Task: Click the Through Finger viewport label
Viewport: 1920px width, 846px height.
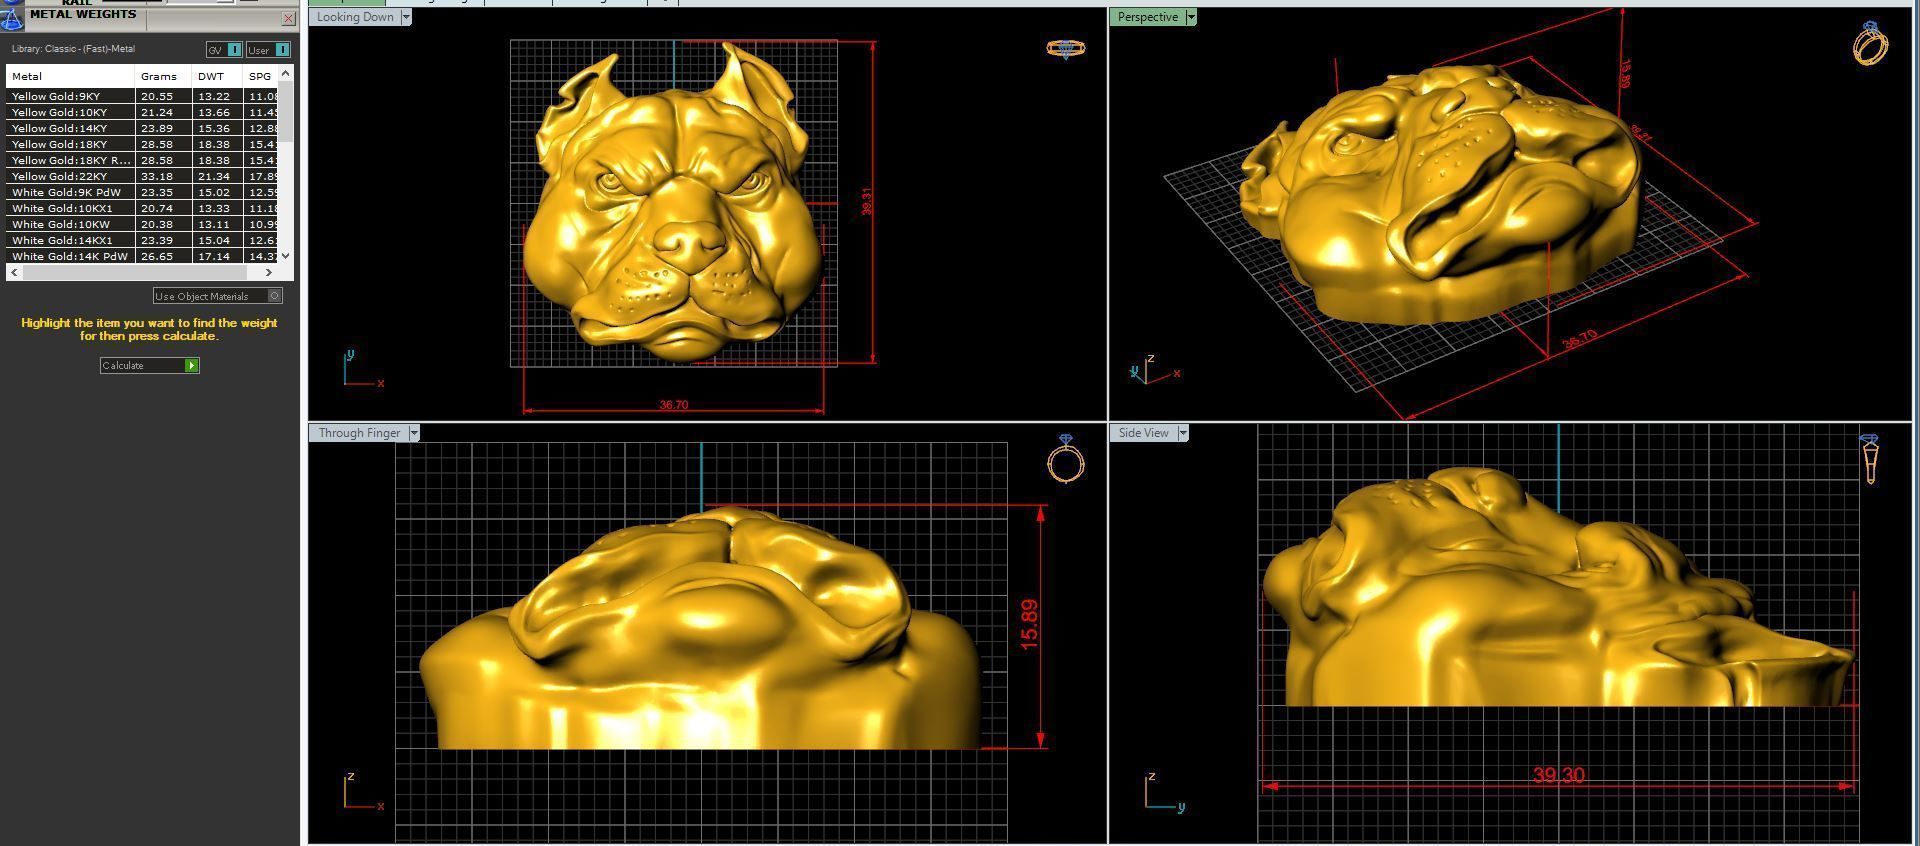Action: 359,433
